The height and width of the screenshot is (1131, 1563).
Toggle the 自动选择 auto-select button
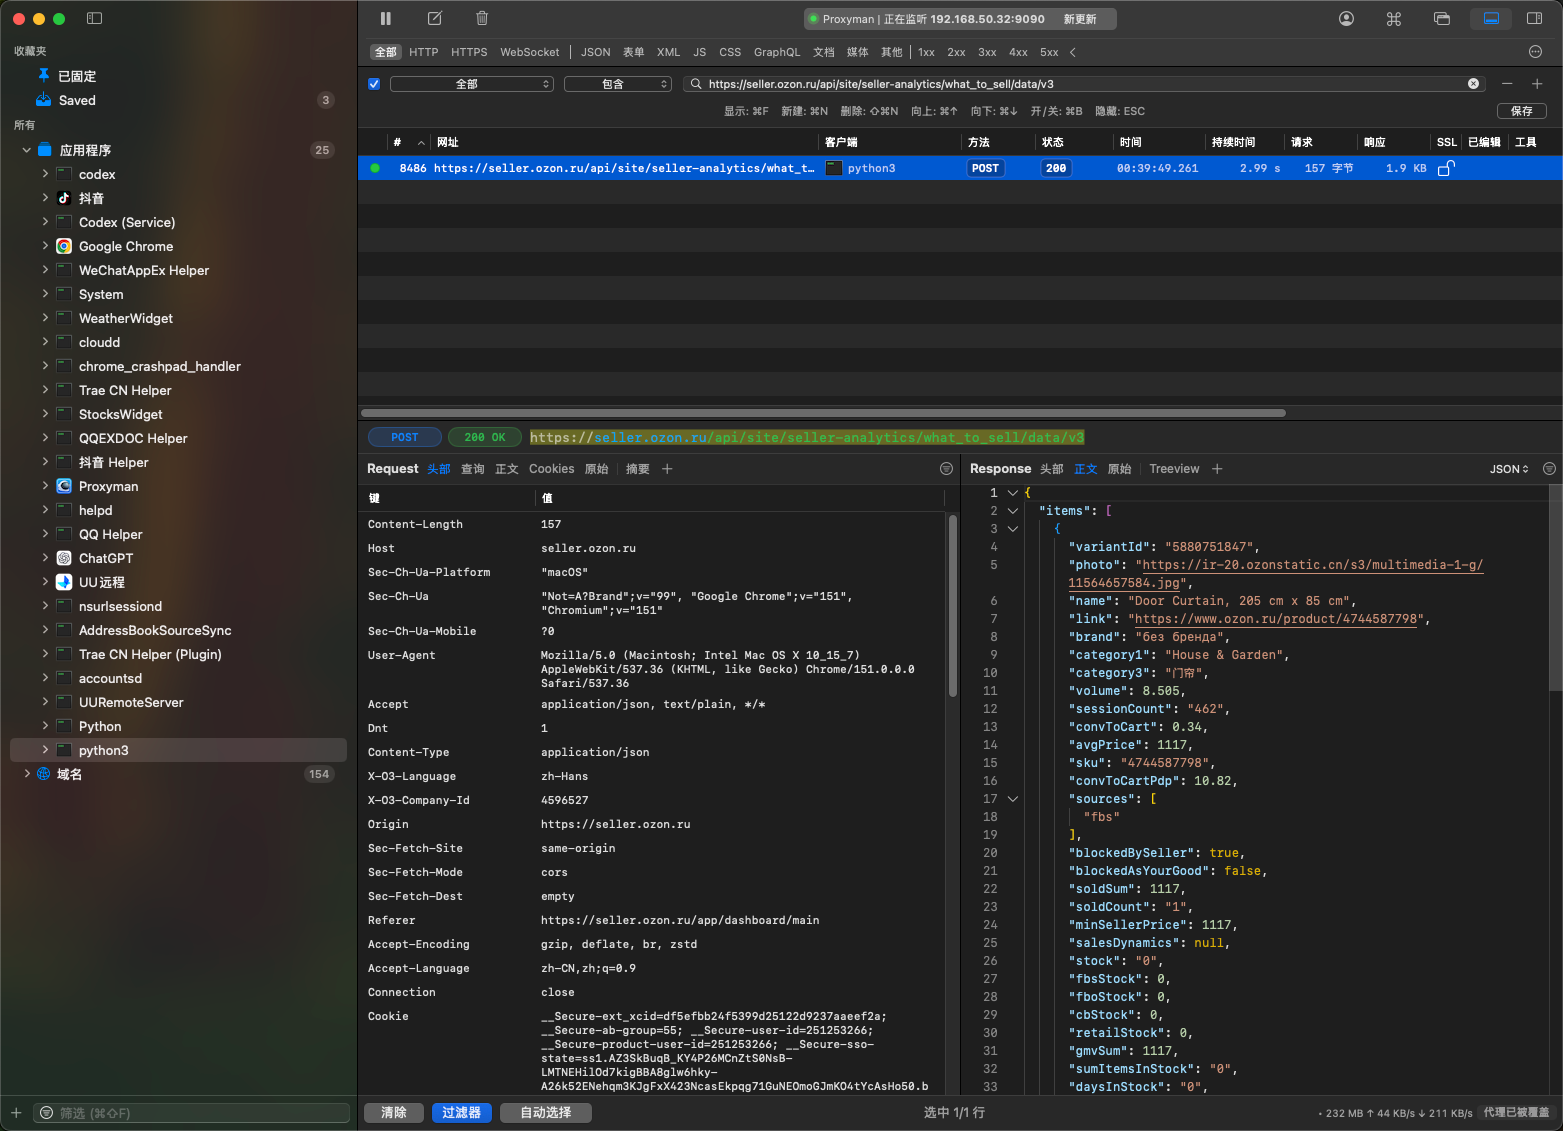point(546,1112)
